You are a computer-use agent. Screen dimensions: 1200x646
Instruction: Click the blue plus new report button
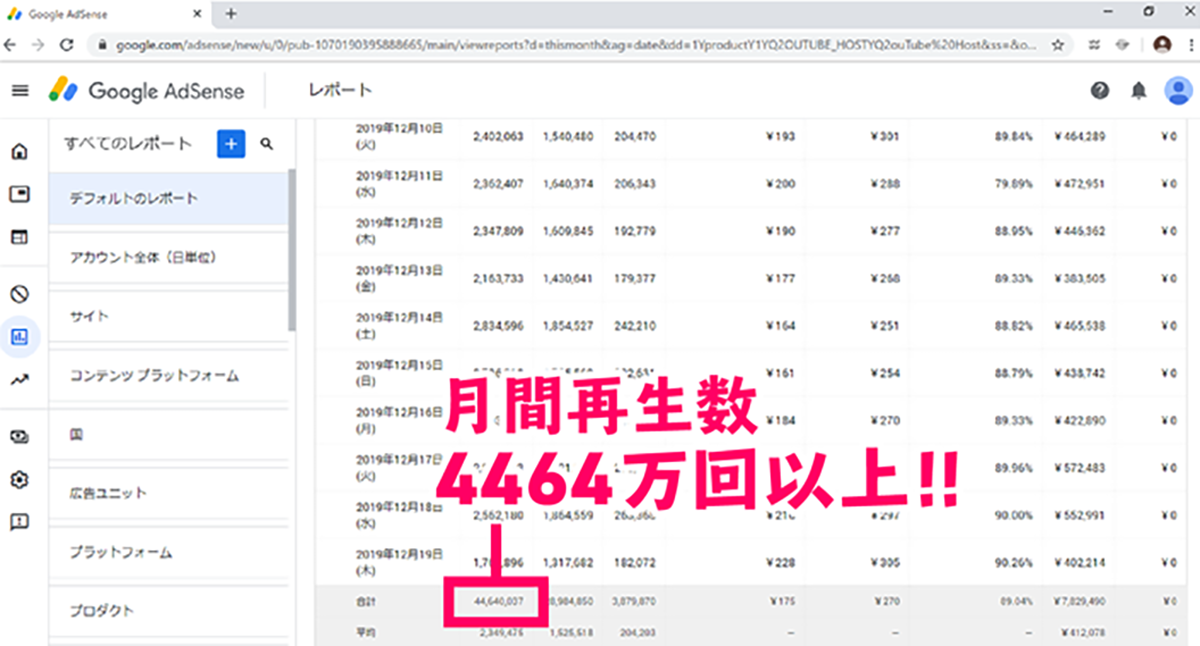pyautogui.click(x=231, y=144)
